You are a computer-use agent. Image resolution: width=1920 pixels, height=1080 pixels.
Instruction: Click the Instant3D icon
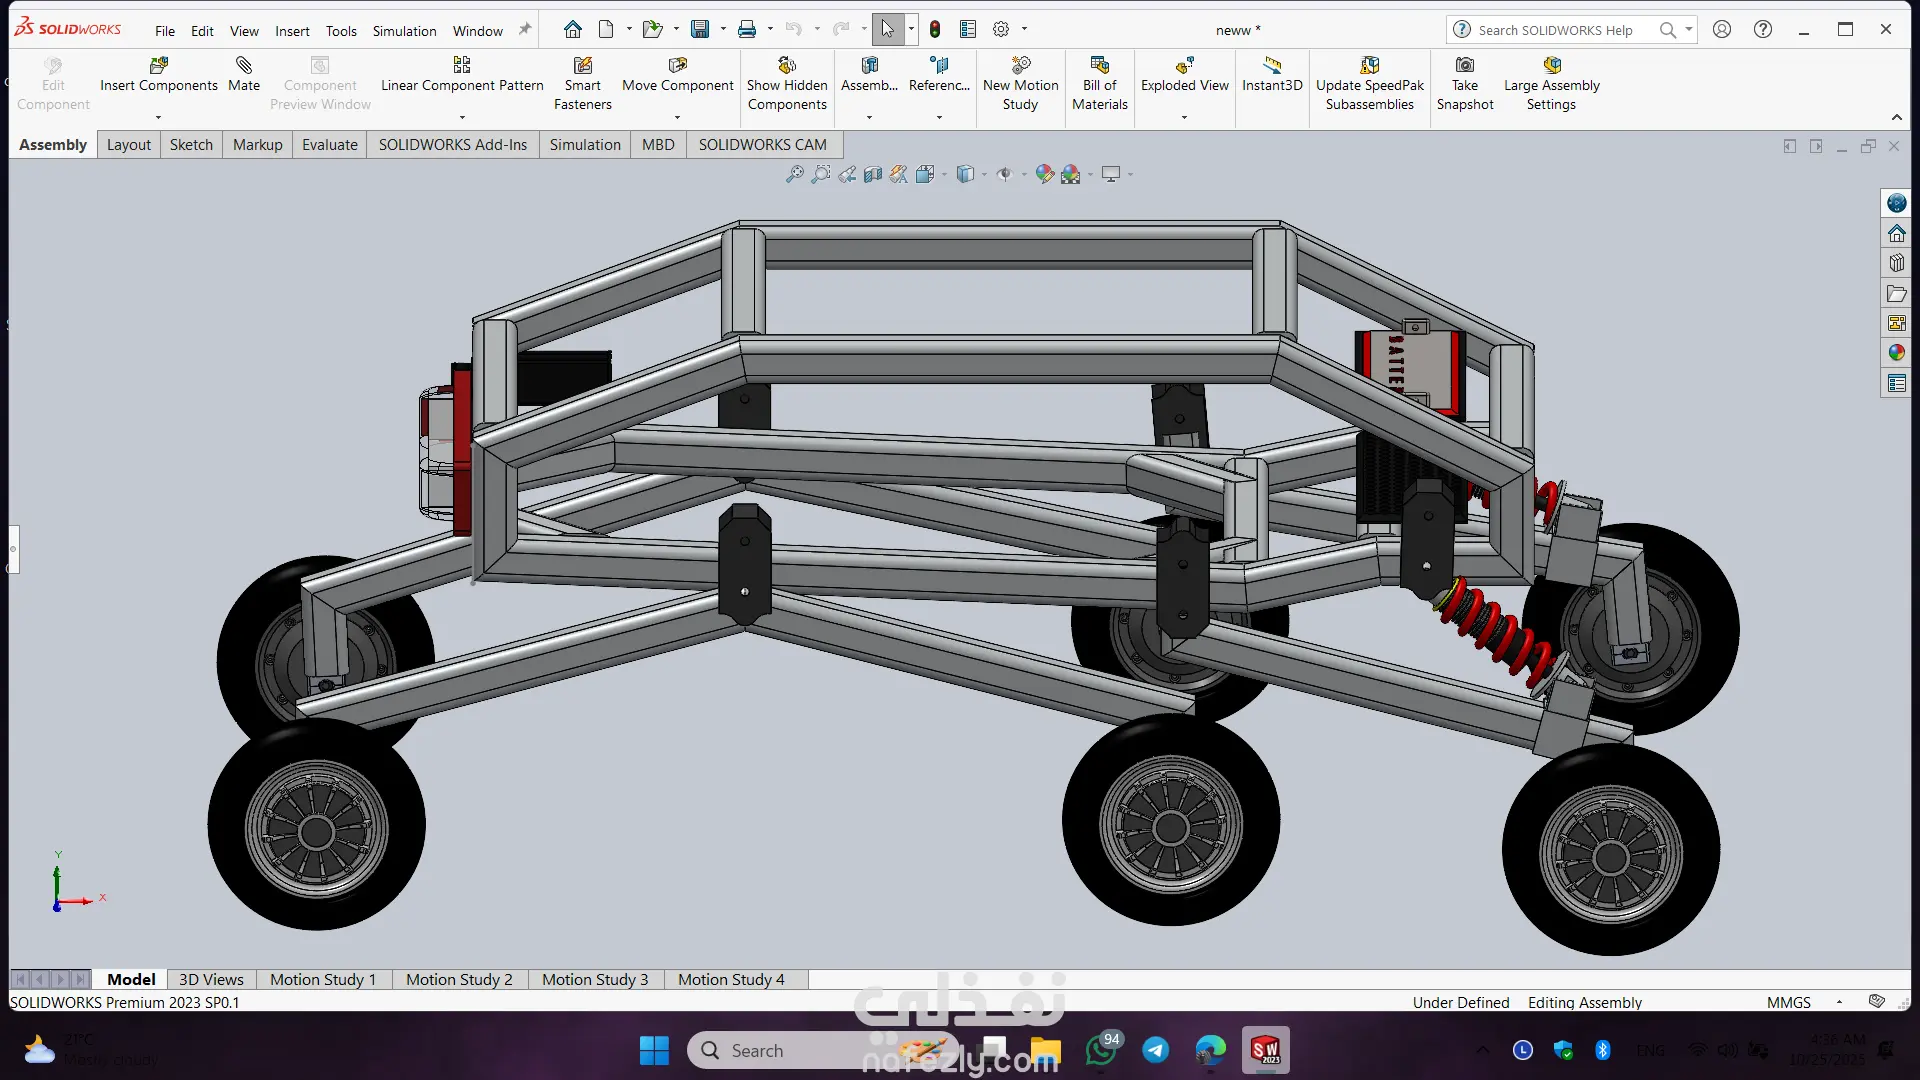tap(1271, 66)
